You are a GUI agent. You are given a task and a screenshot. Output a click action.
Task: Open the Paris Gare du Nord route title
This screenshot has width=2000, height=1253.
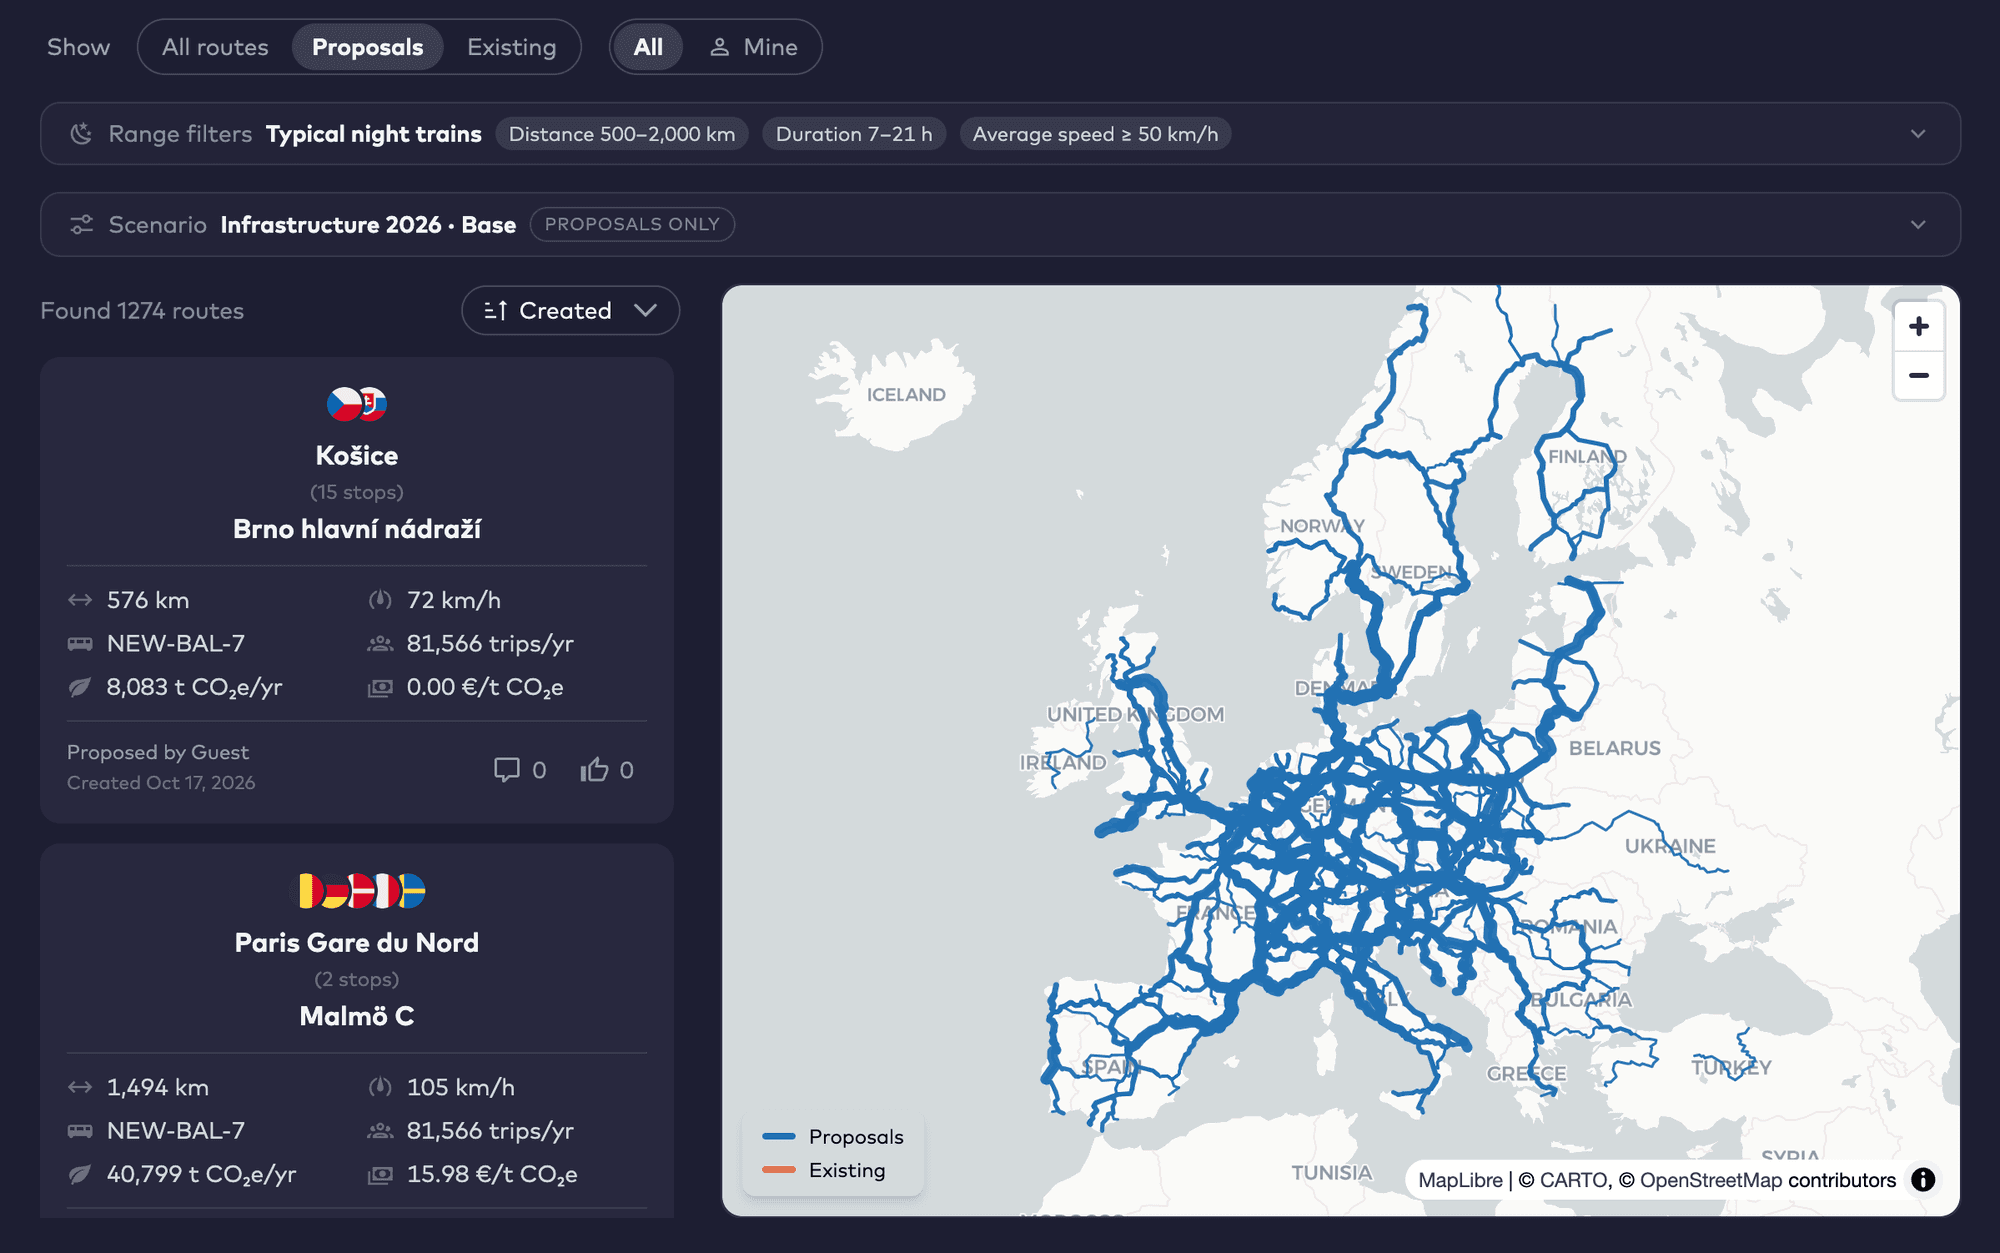357,943
